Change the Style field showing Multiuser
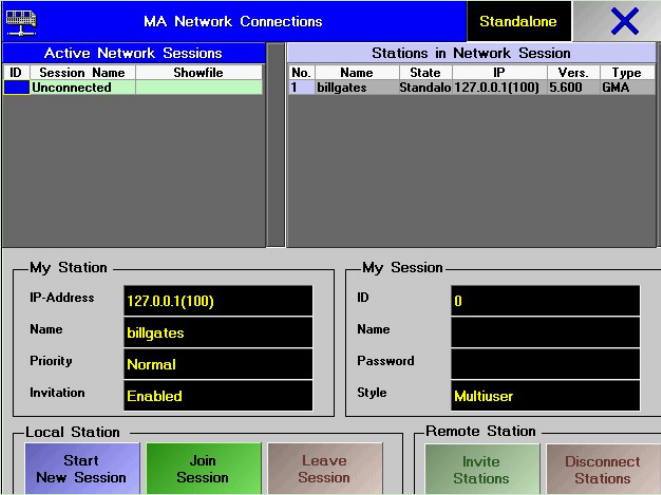The image size is (661, 495). 545,396
